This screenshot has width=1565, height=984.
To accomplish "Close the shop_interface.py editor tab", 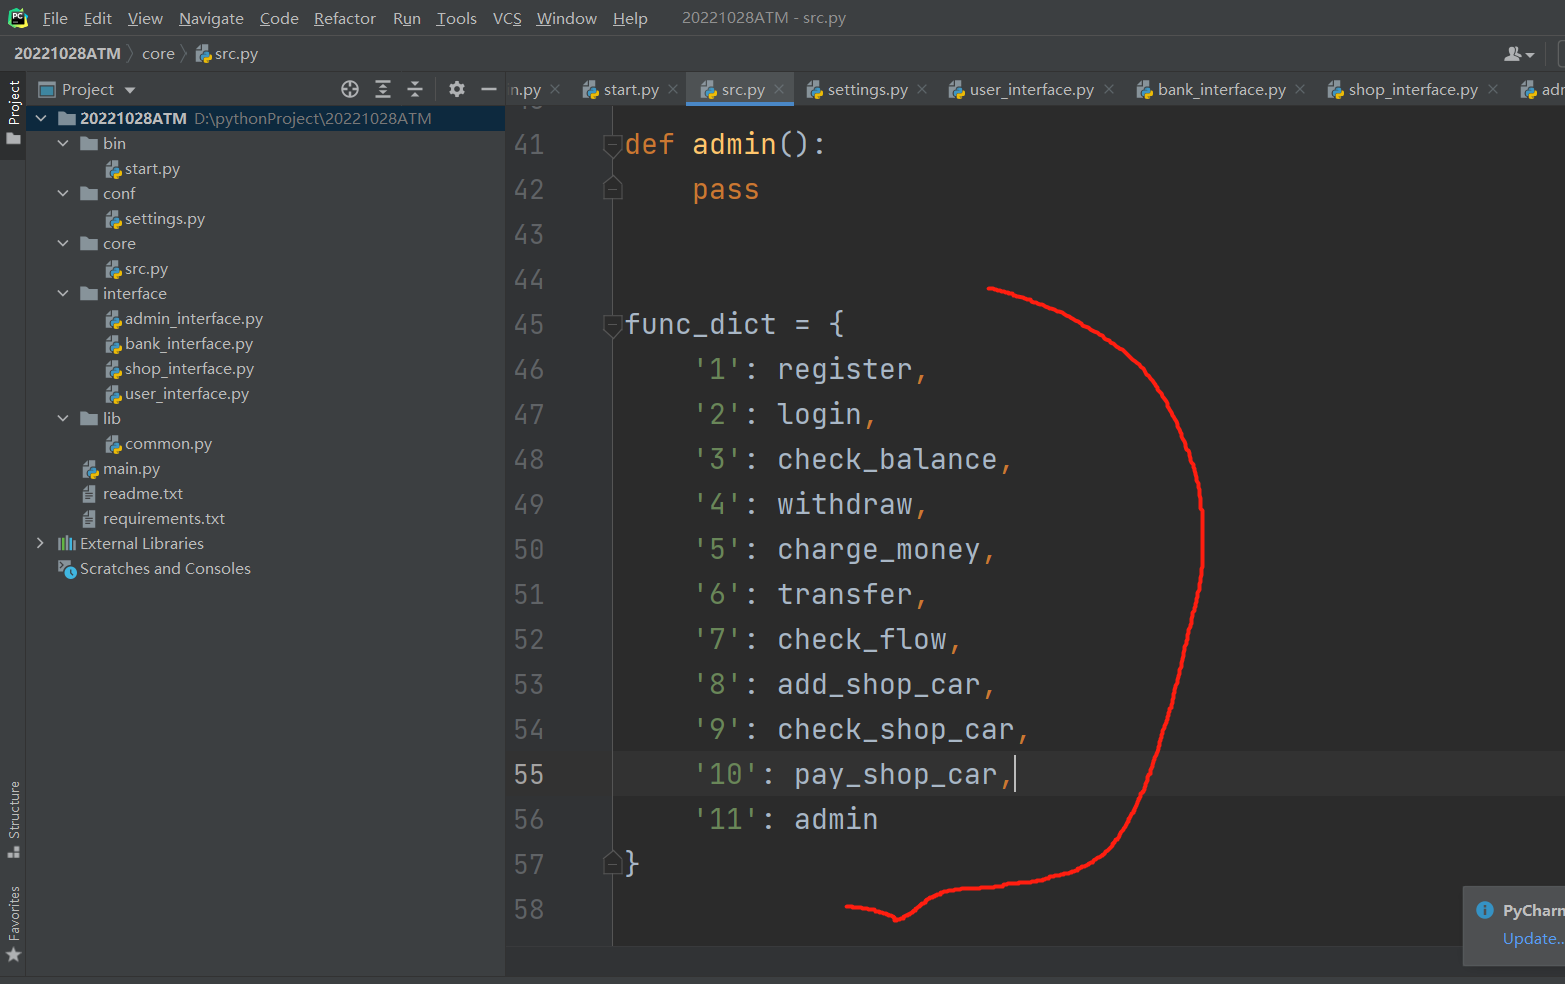I will (1493, 89).
